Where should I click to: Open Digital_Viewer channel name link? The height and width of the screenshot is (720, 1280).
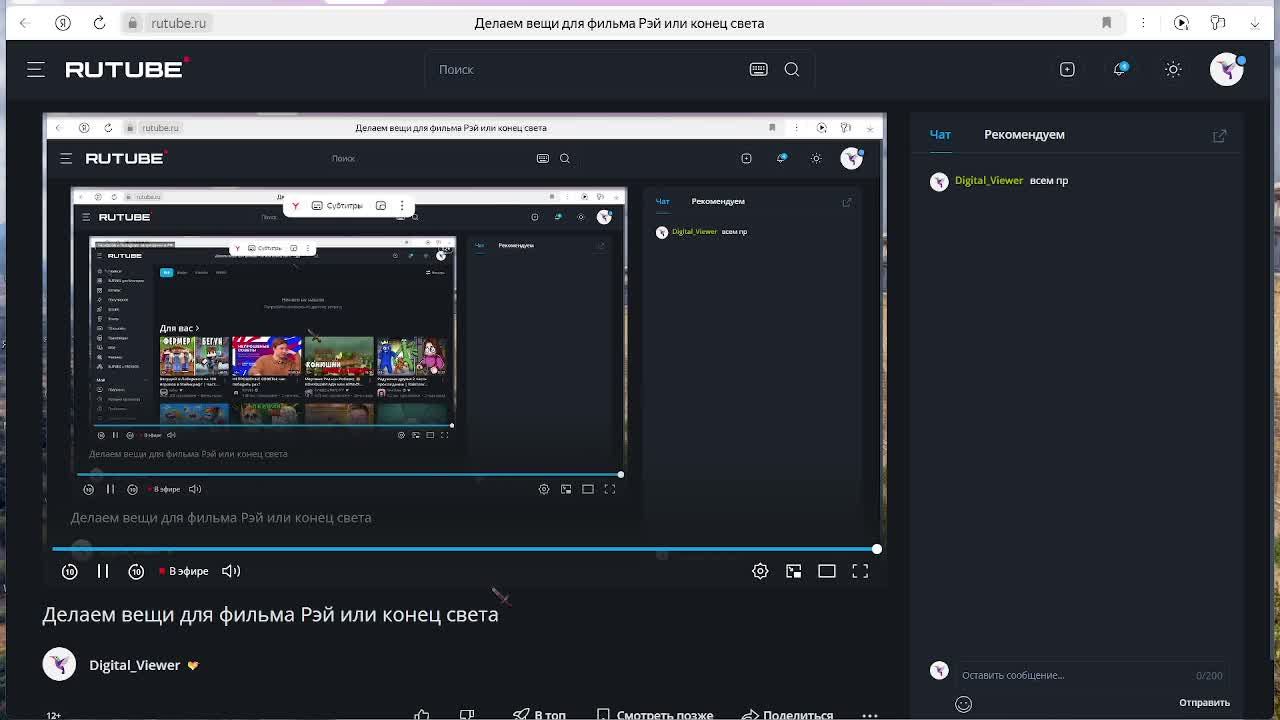point(135,665)
